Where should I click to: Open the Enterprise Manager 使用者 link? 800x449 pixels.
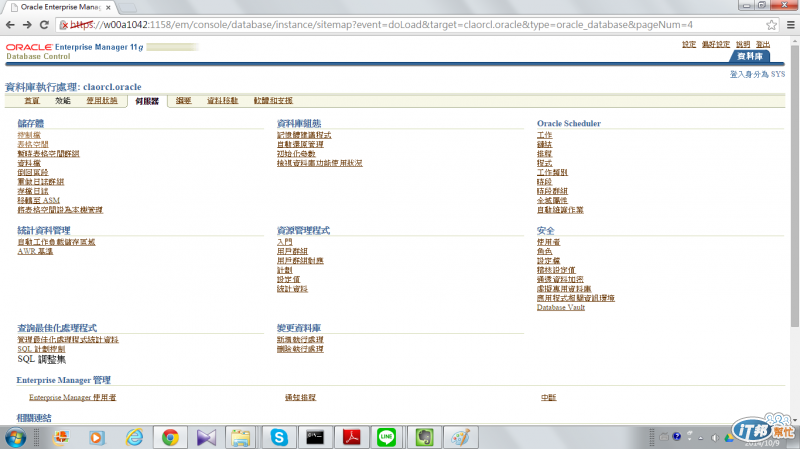[x=72, y=397]
